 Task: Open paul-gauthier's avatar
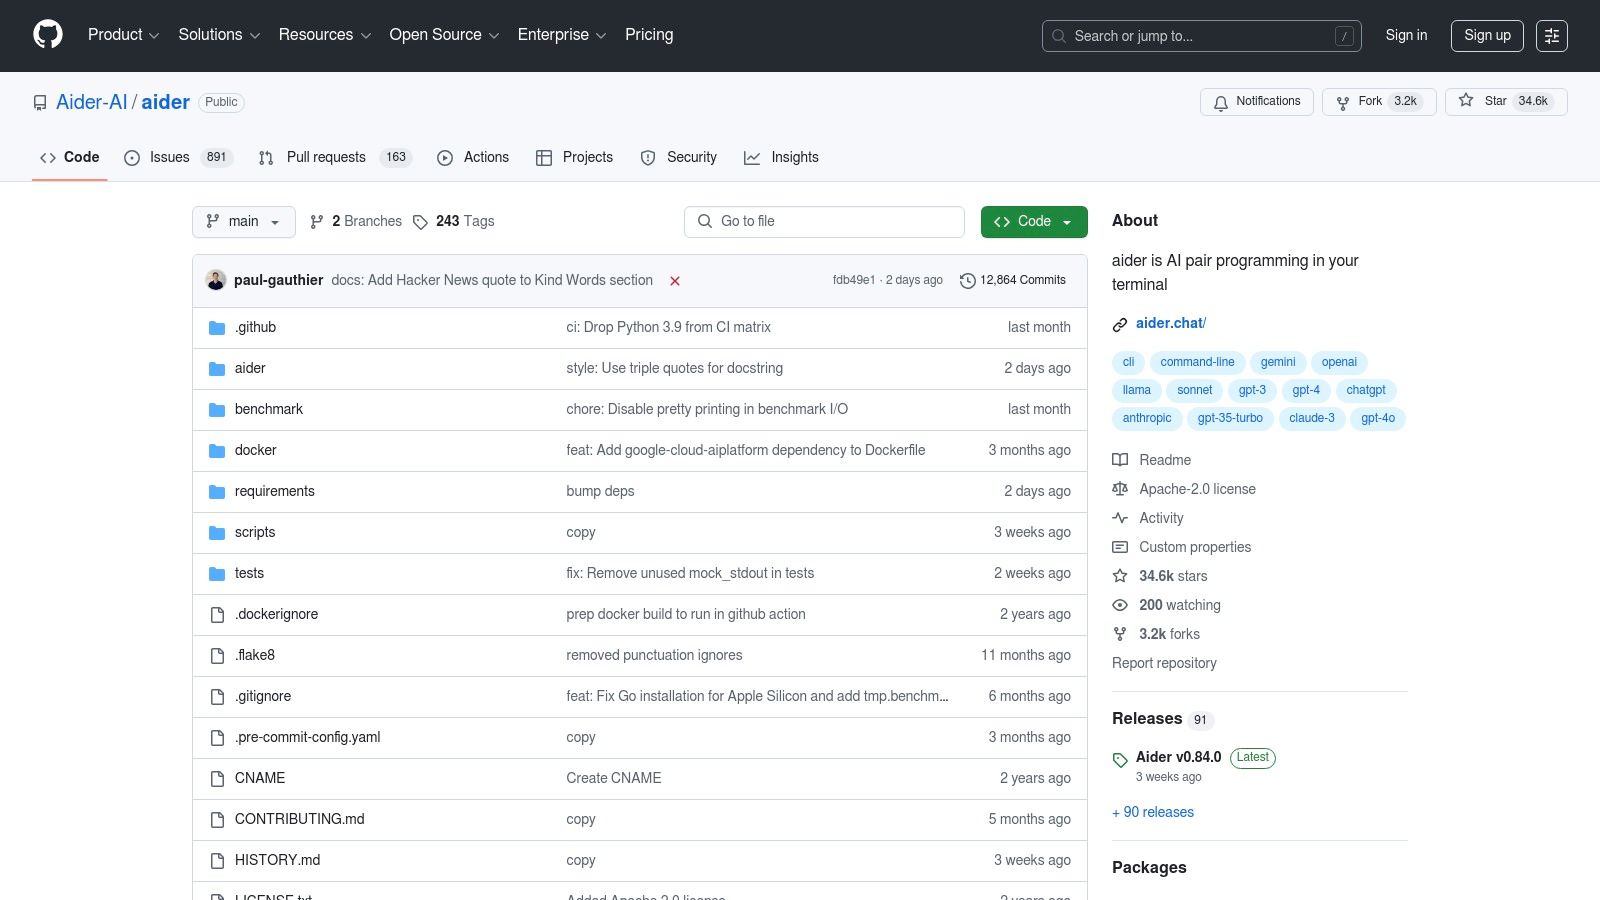(x=216, y=280)
